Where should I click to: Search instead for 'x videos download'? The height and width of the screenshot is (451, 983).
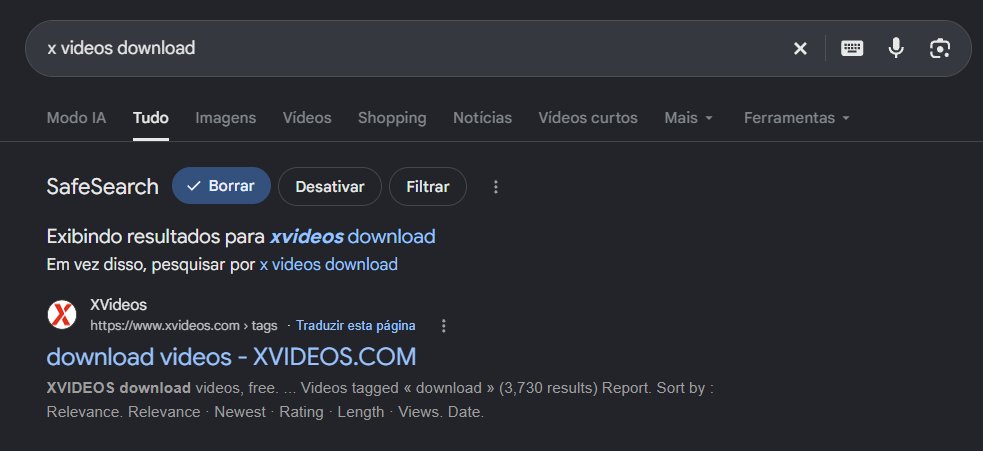click(329, 265)
